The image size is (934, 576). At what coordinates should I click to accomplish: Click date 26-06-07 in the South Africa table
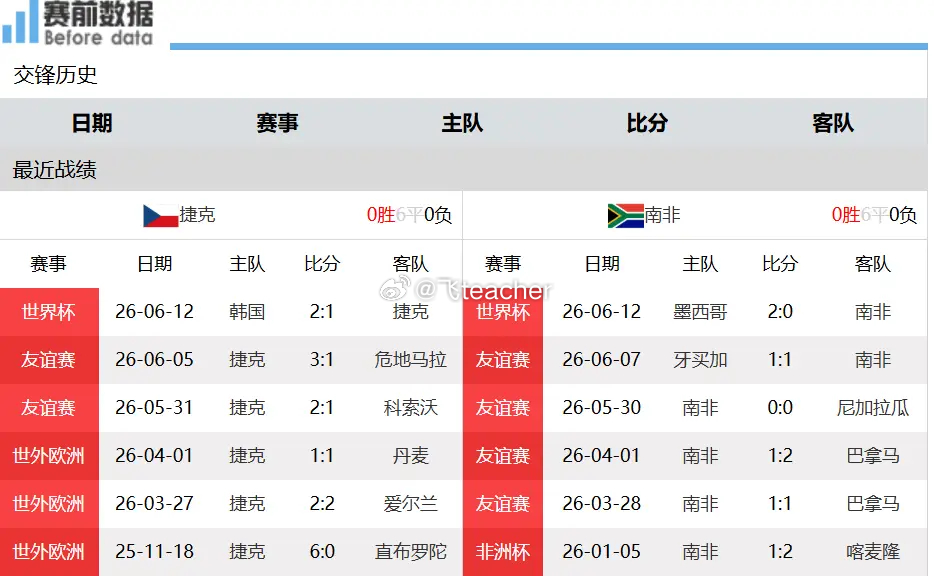pos(602,360)
